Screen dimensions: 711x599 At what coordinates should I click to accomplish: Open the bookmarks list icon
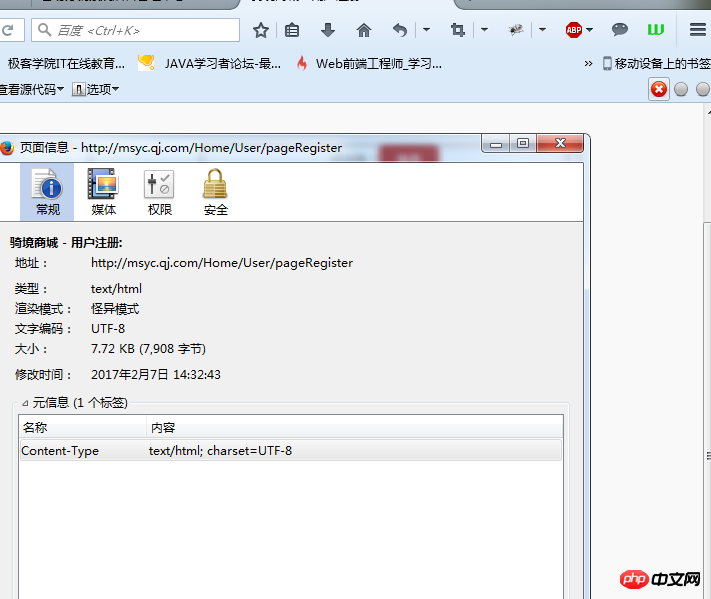[292, 30]
